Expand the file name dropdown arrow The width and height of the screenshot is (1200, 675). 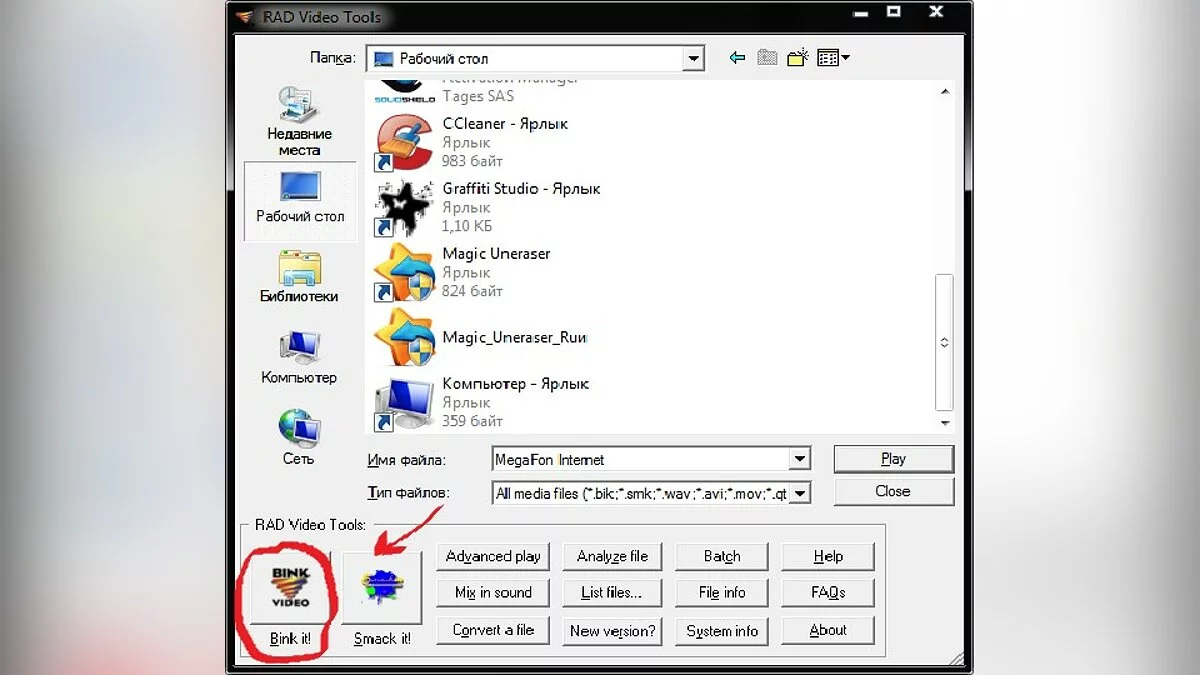[x=799, y=460]
